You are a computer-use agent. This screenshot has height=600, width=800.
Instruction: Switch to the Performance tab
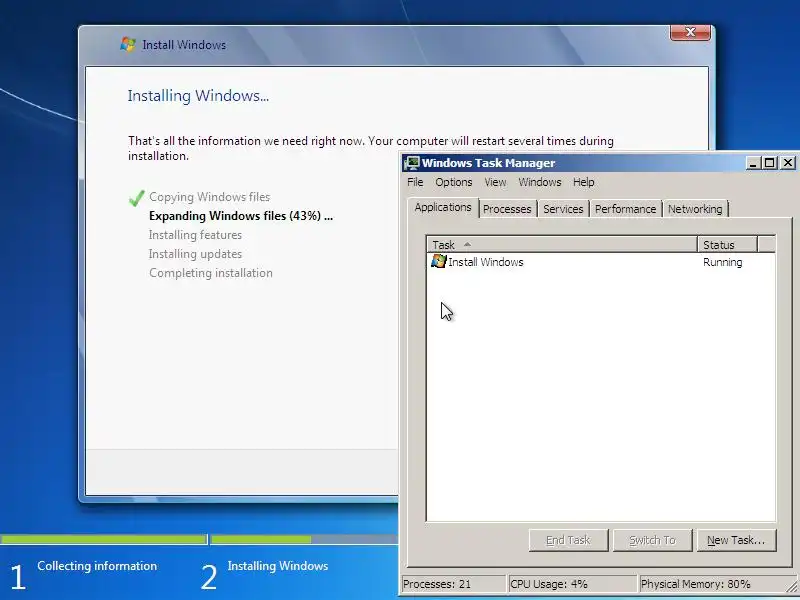tap(626, 209)
